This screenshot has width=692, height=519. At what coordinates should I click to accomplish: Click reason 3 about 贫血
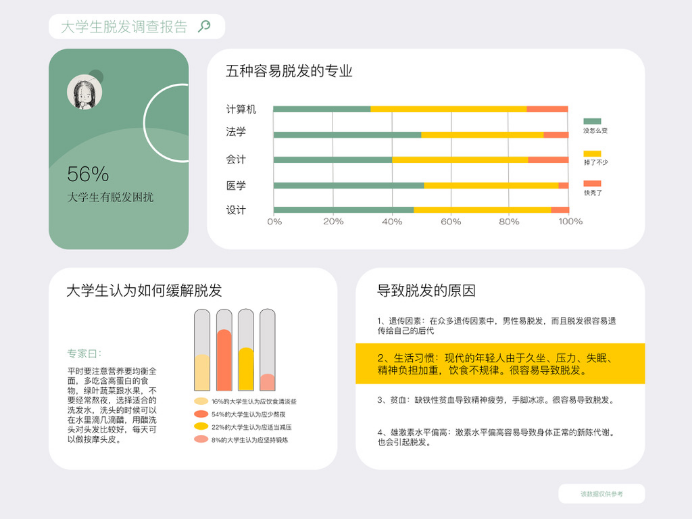(x=496, y=400)
